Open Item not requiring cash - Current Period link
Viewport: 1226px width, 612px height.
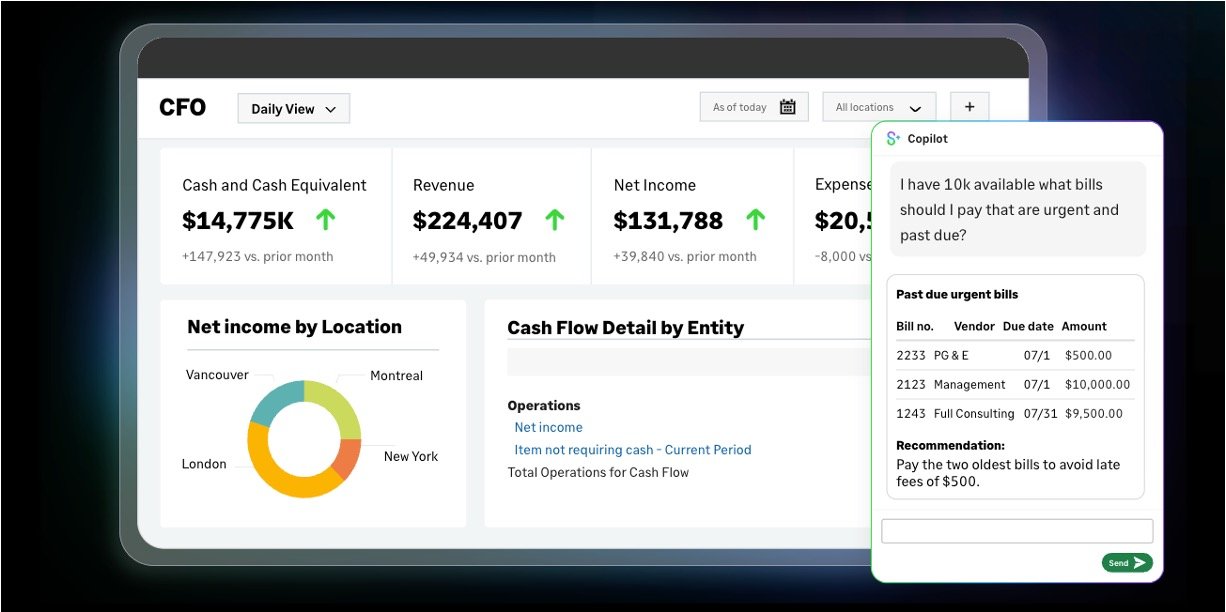point(632,450)
